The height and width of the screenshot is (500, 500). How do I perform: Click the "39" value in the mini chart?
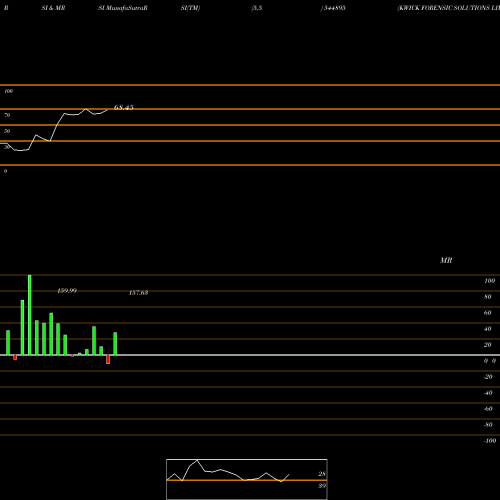coord(322,486)
